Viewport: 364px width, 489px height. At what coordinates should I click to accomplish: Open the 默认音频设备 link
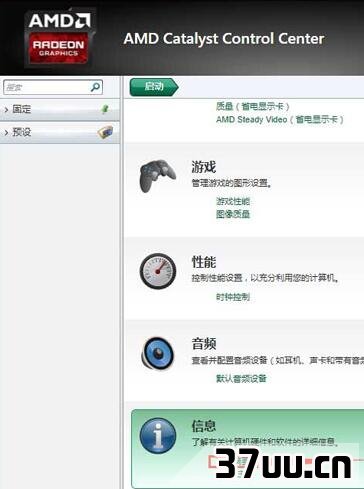(x=241, y=378)
